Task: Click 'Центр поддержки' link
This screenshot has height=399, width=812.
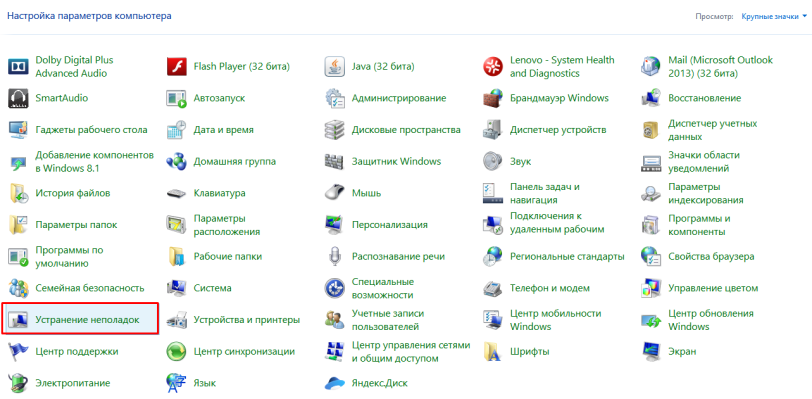Action: click(77, 352)
